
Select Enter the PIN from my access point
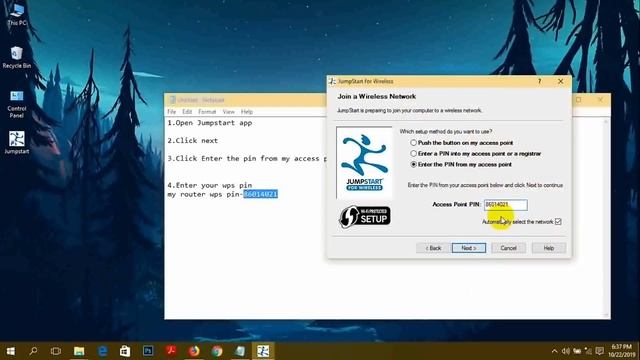coord(461,164)
